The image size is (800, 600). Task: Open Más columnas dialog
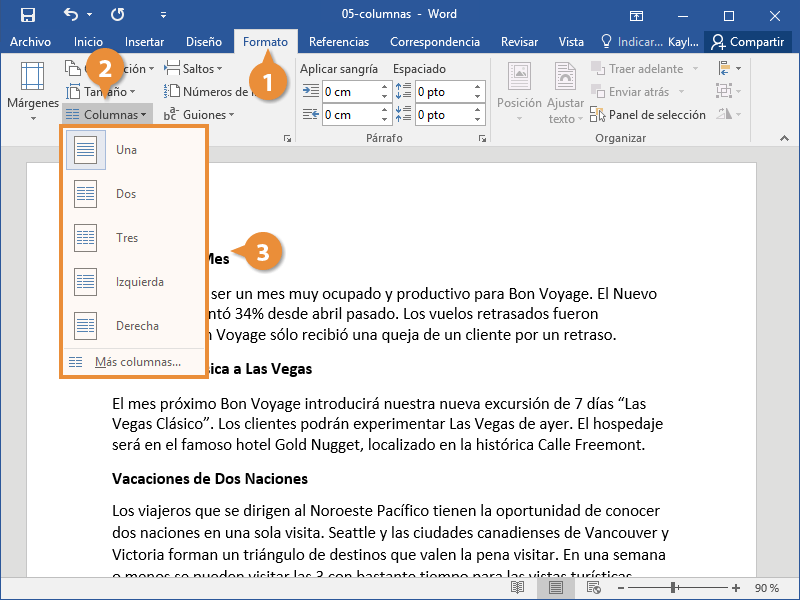(134, 362)
